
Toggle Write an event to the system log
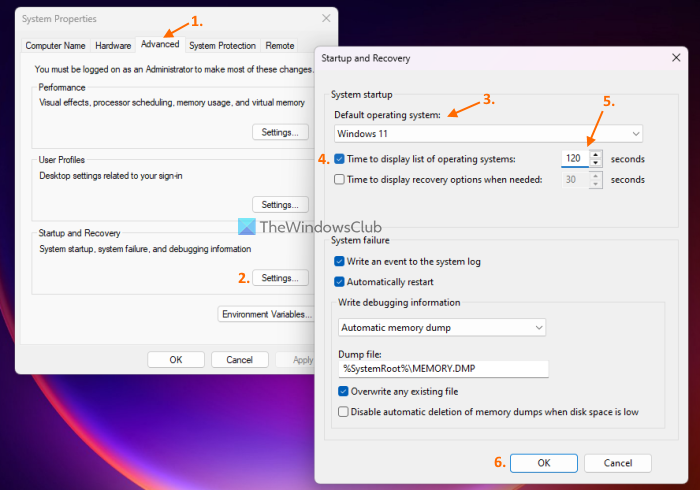(x=339, y=262)
